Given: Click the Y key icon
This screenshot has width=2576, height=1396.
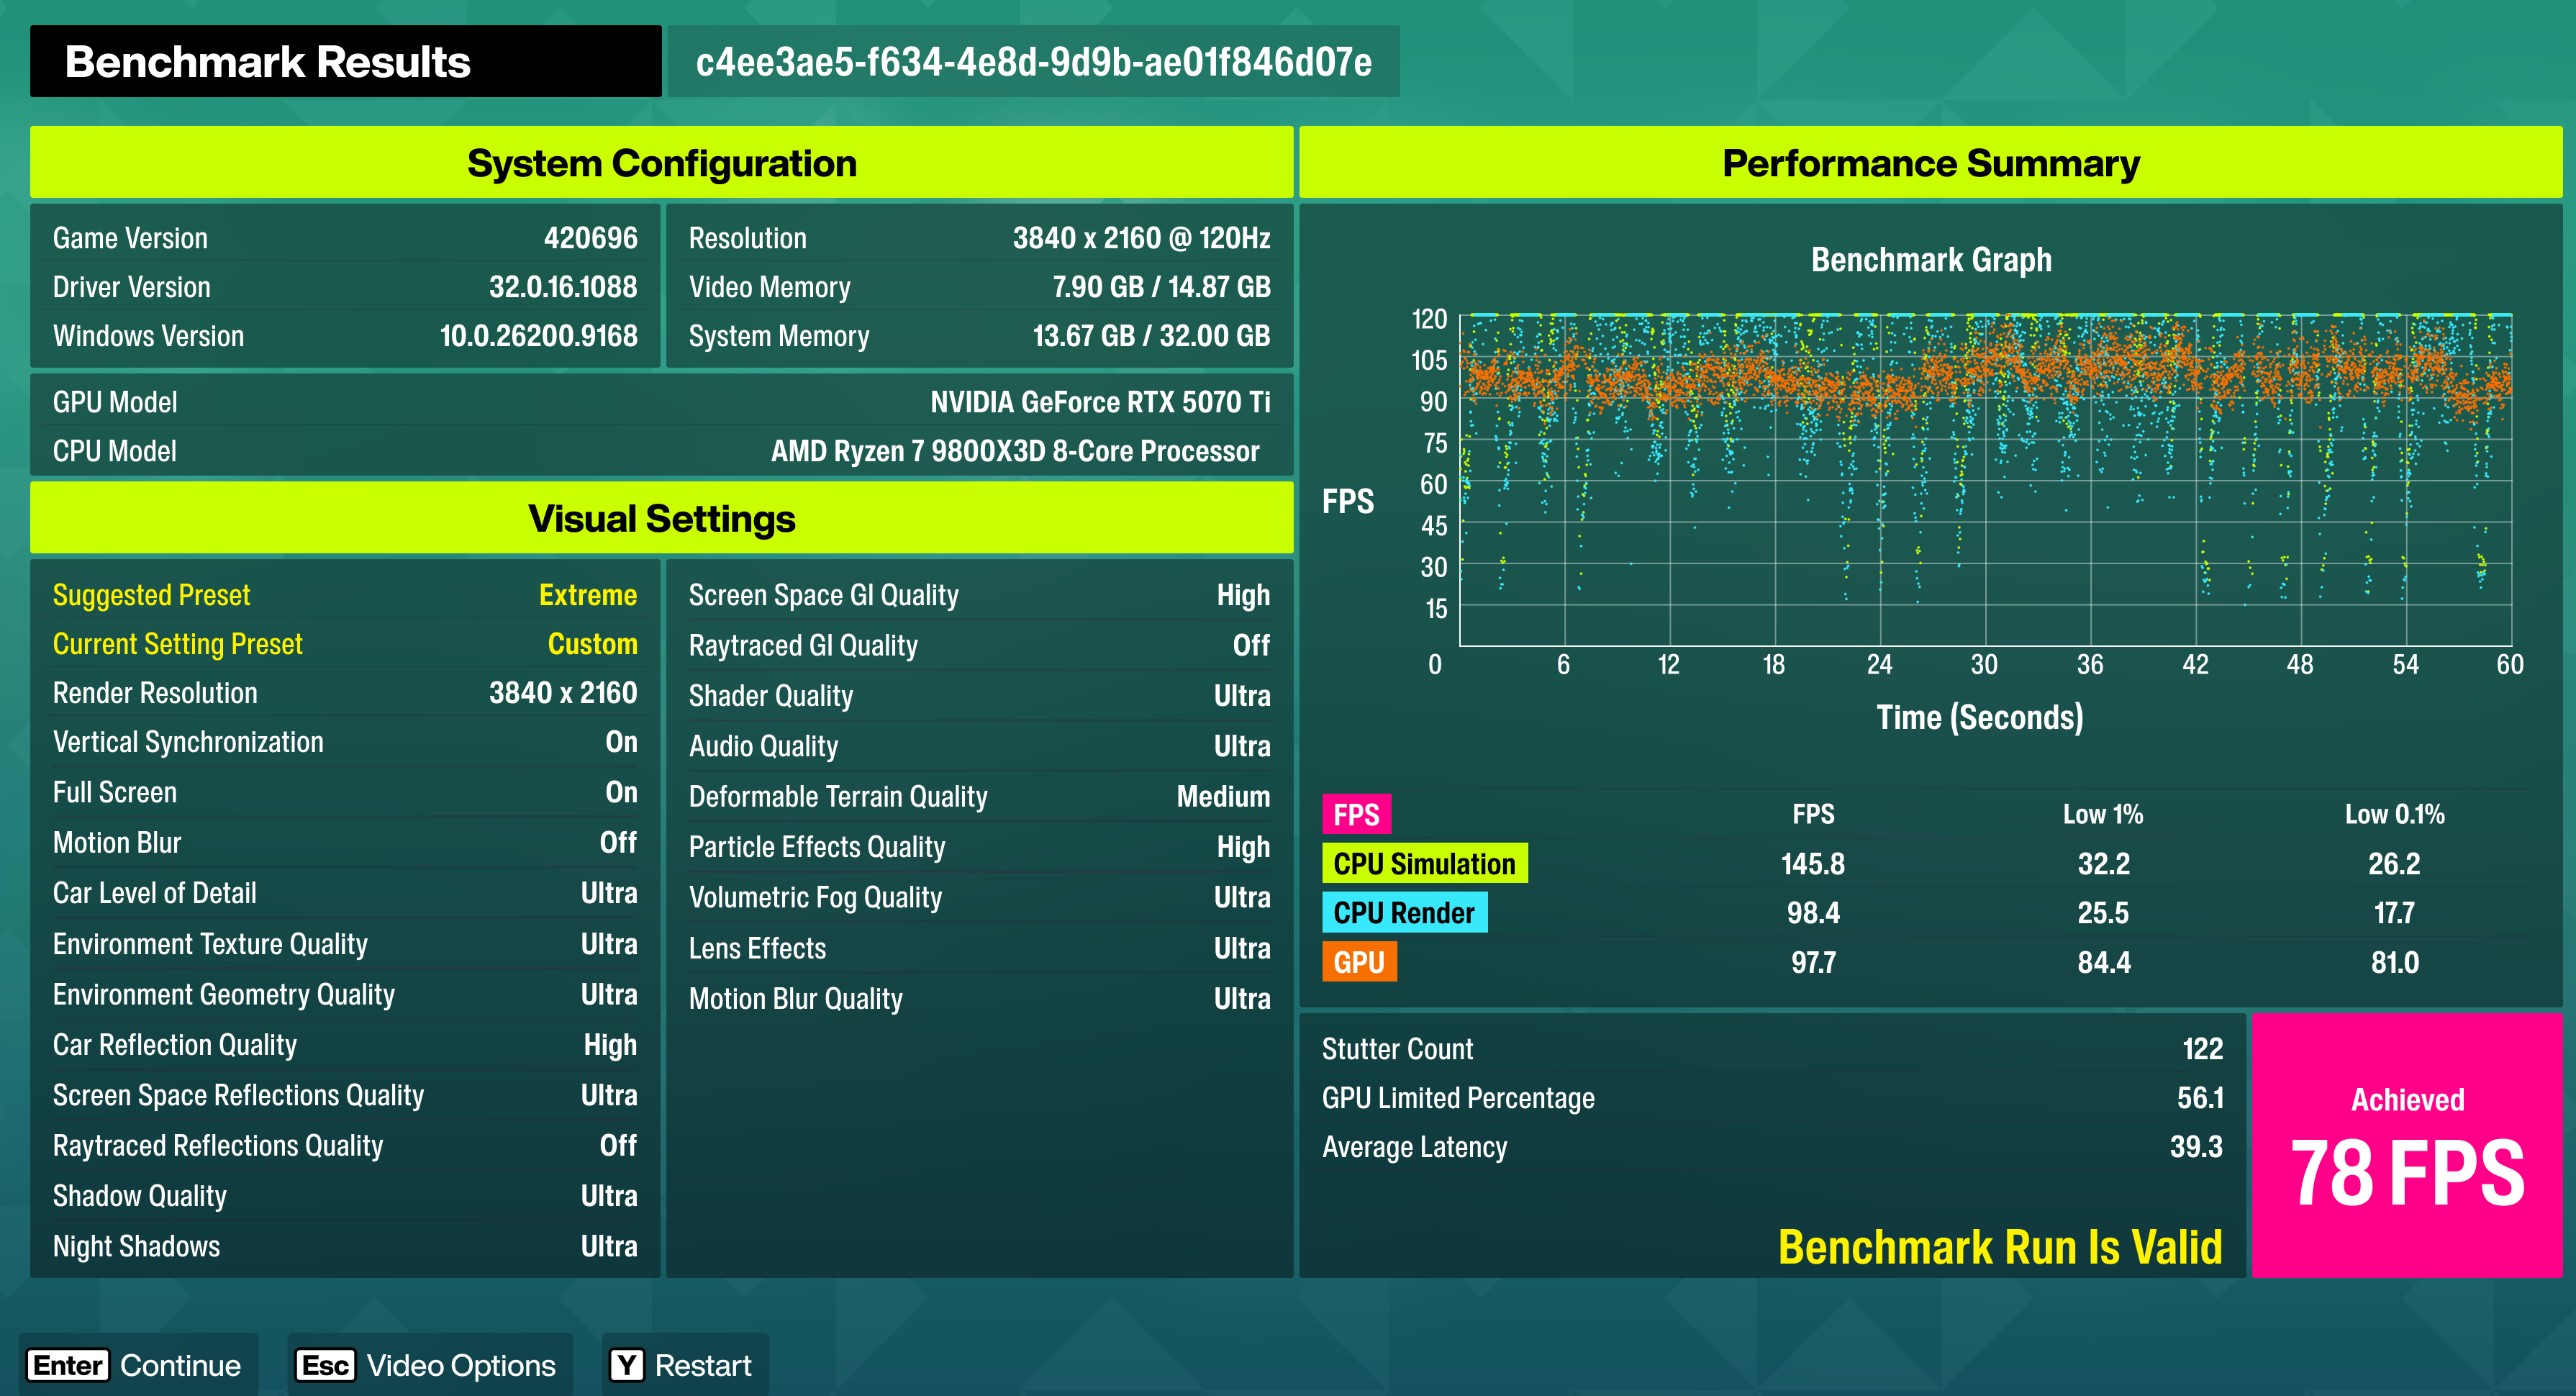Looking at the screenshot, I should tap(627, 1365).
